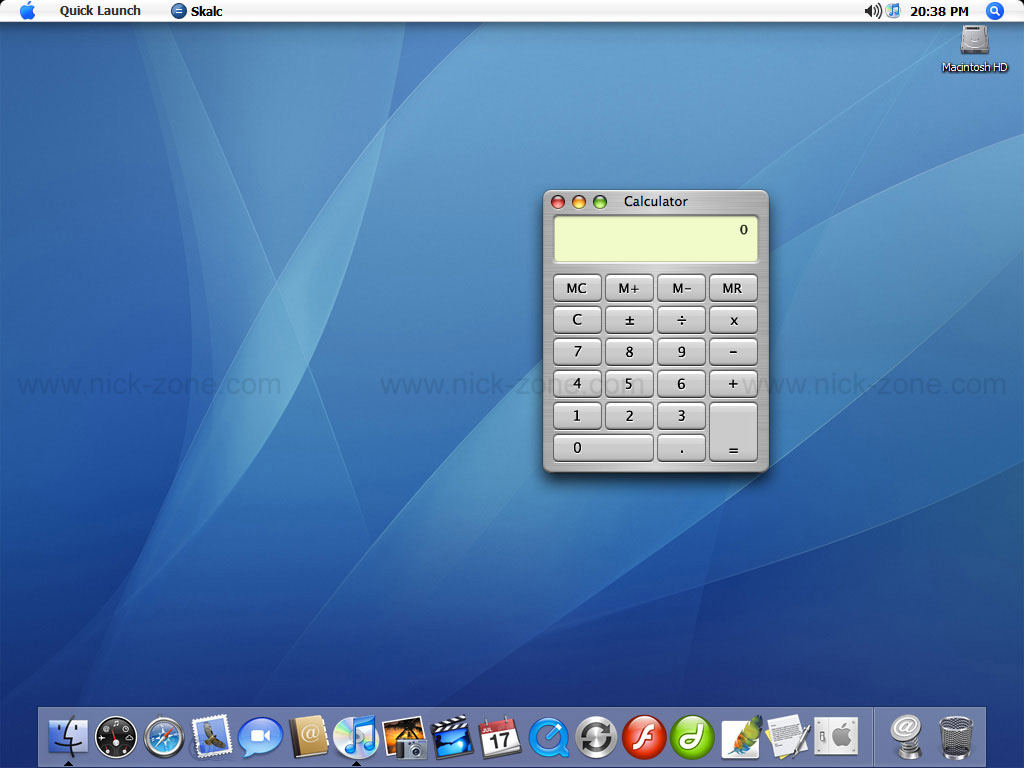
Task: Open iSync arrows icon in dock
Action: (x=596, y=738)
